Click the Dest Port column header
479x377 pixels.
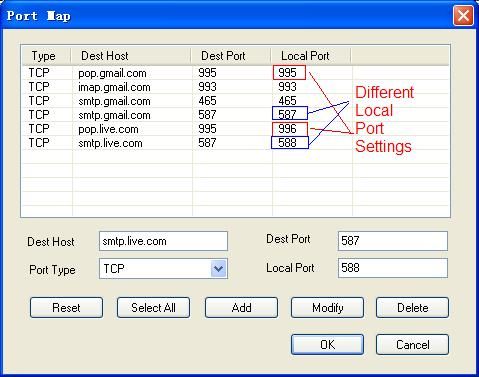[231, 56]
